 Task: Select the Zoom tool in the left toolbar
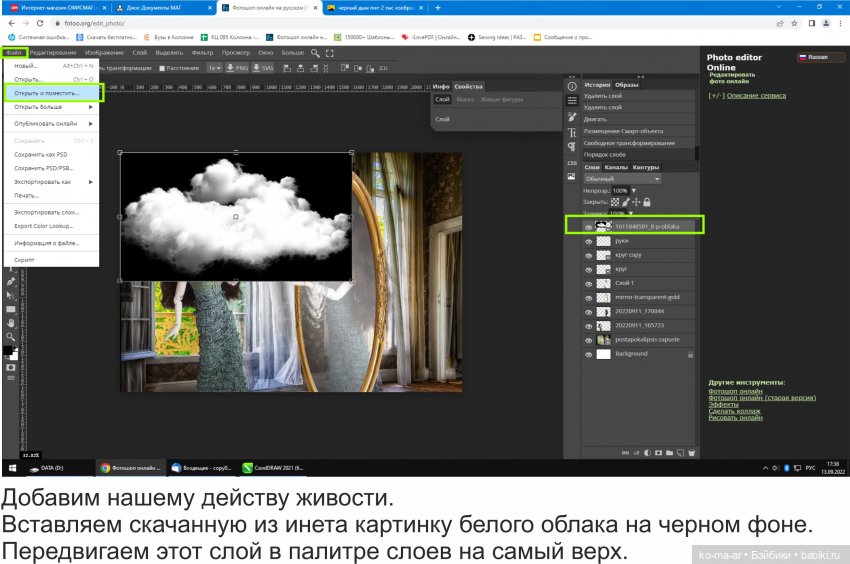point(11,337)
